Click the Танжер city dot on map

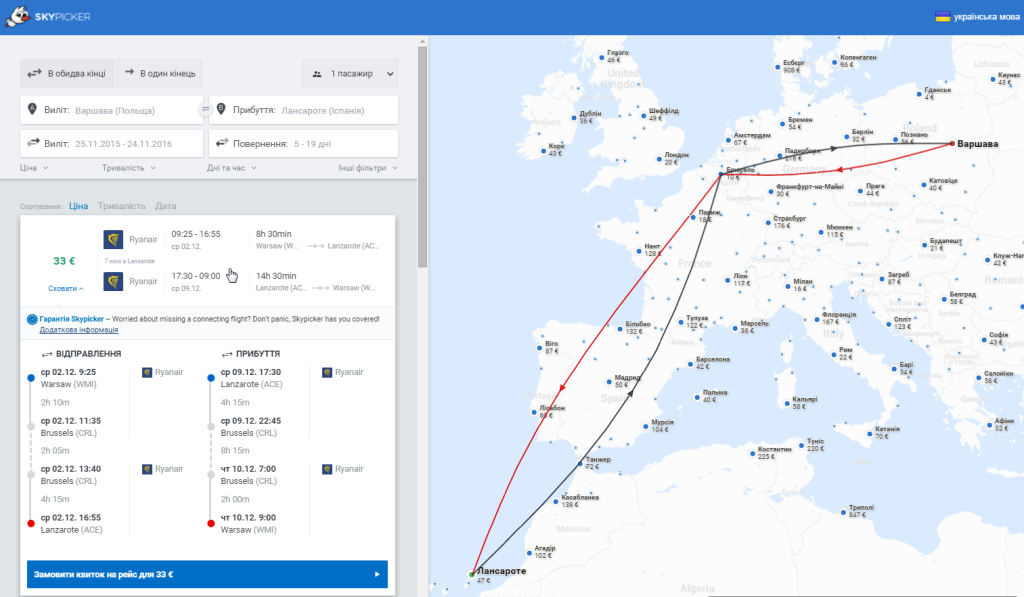pyautogui.click(x=580, y=464)
